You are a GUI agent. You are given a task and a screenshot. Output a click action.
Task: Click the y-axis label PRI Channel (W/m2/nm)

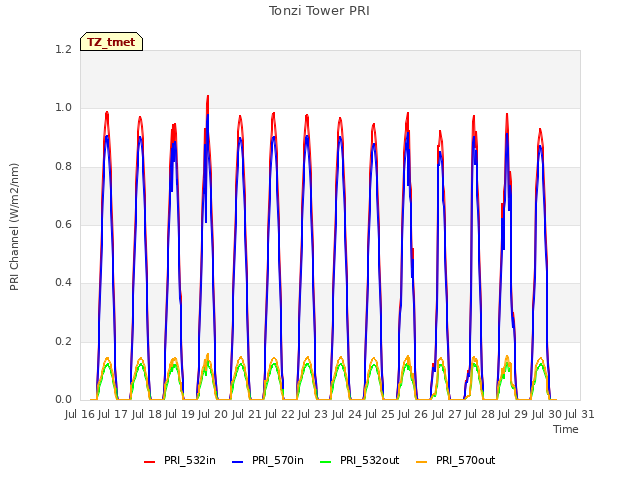[14, 227]
